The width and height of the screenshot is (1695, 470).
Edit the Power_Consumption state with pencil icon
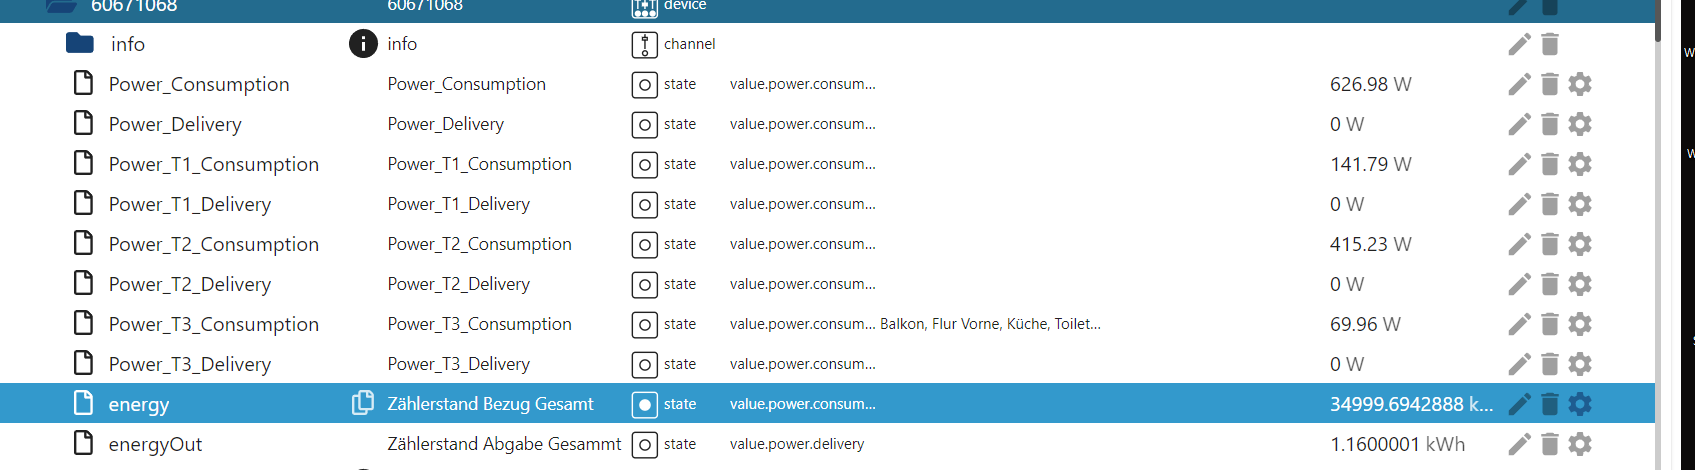(1519, 84)
